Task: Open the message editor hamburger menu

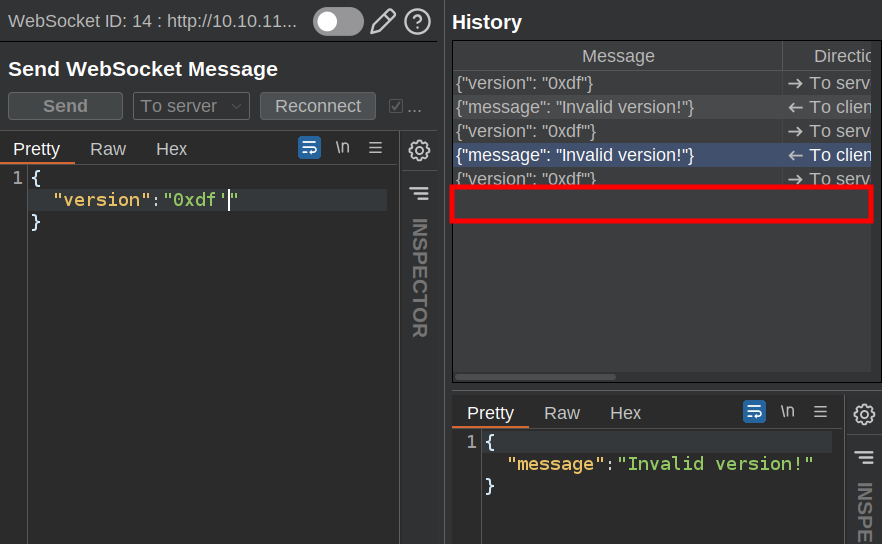Action: click(x=376, y=148)
